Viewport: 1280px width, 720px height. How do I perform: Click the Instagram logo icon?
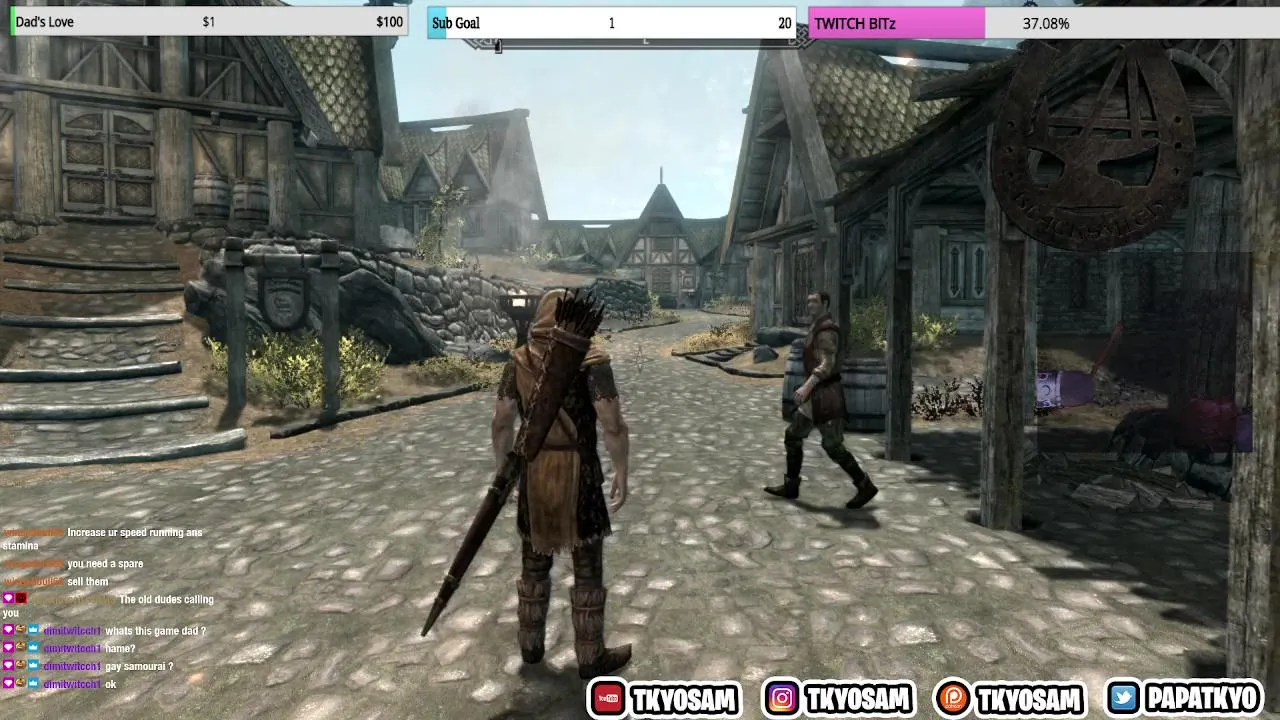pos(782,698)
